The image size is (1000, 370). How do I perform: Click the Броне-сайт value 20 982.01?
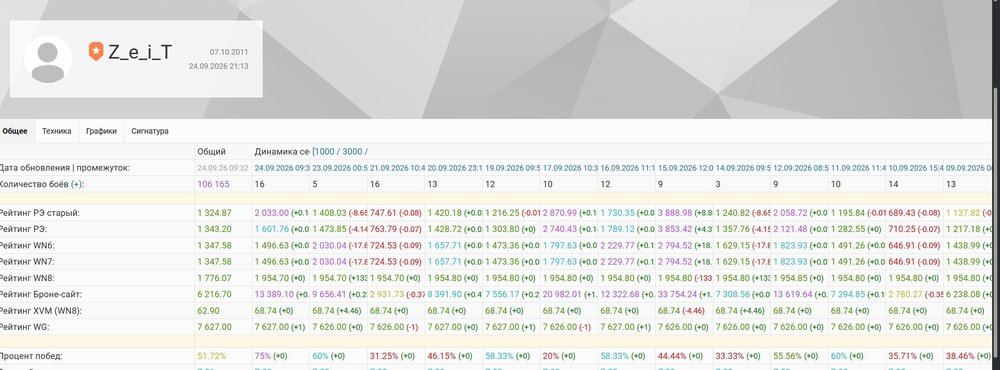562,295
